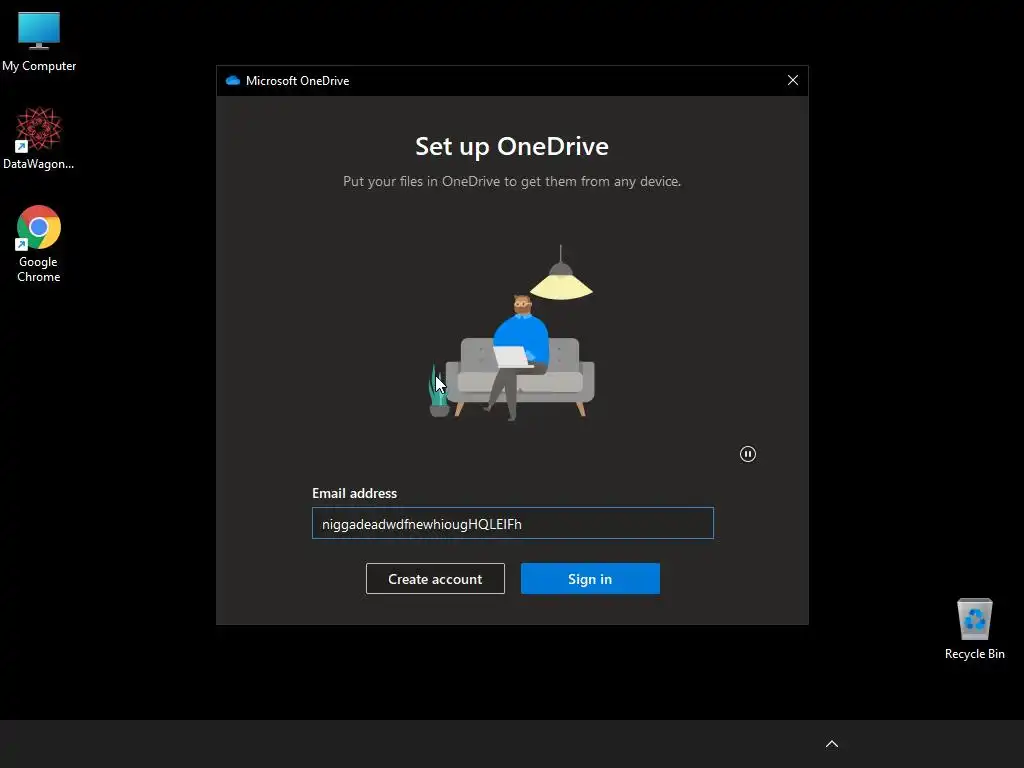Open the DataWagon desktop shortcut

39,138
